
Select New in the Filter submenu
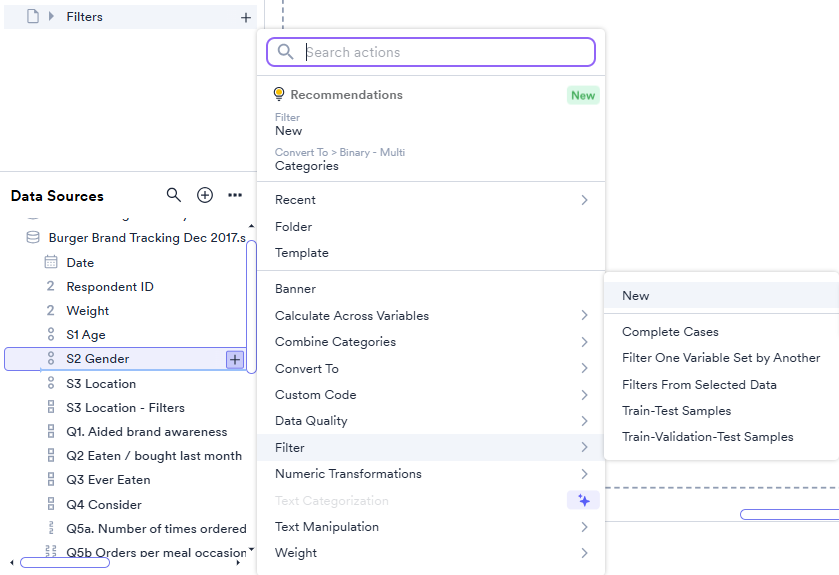tap(636, 296)
